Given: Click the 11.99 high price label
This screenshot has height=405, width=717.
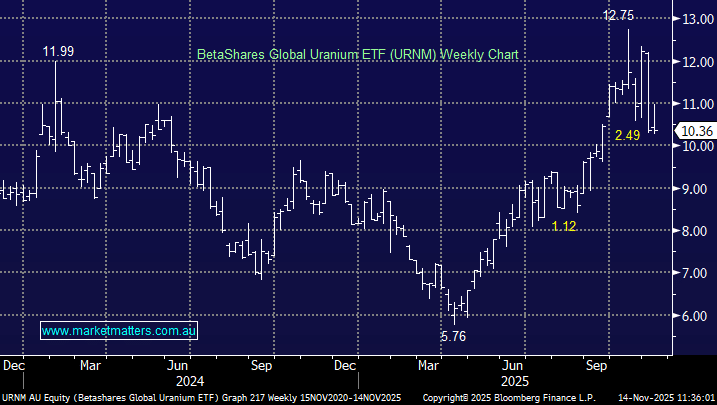Looking at the screenshot, I should pyautogui.click(x=58, y=51).
